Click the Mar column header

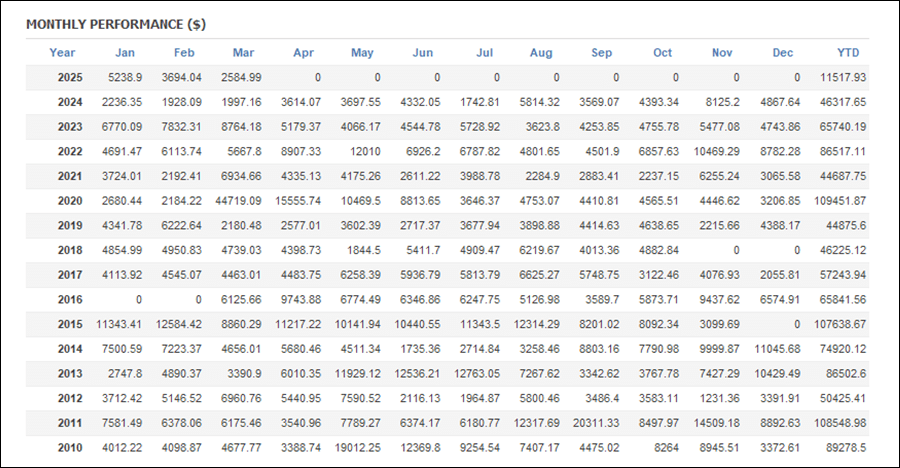[x=243, y=53]
